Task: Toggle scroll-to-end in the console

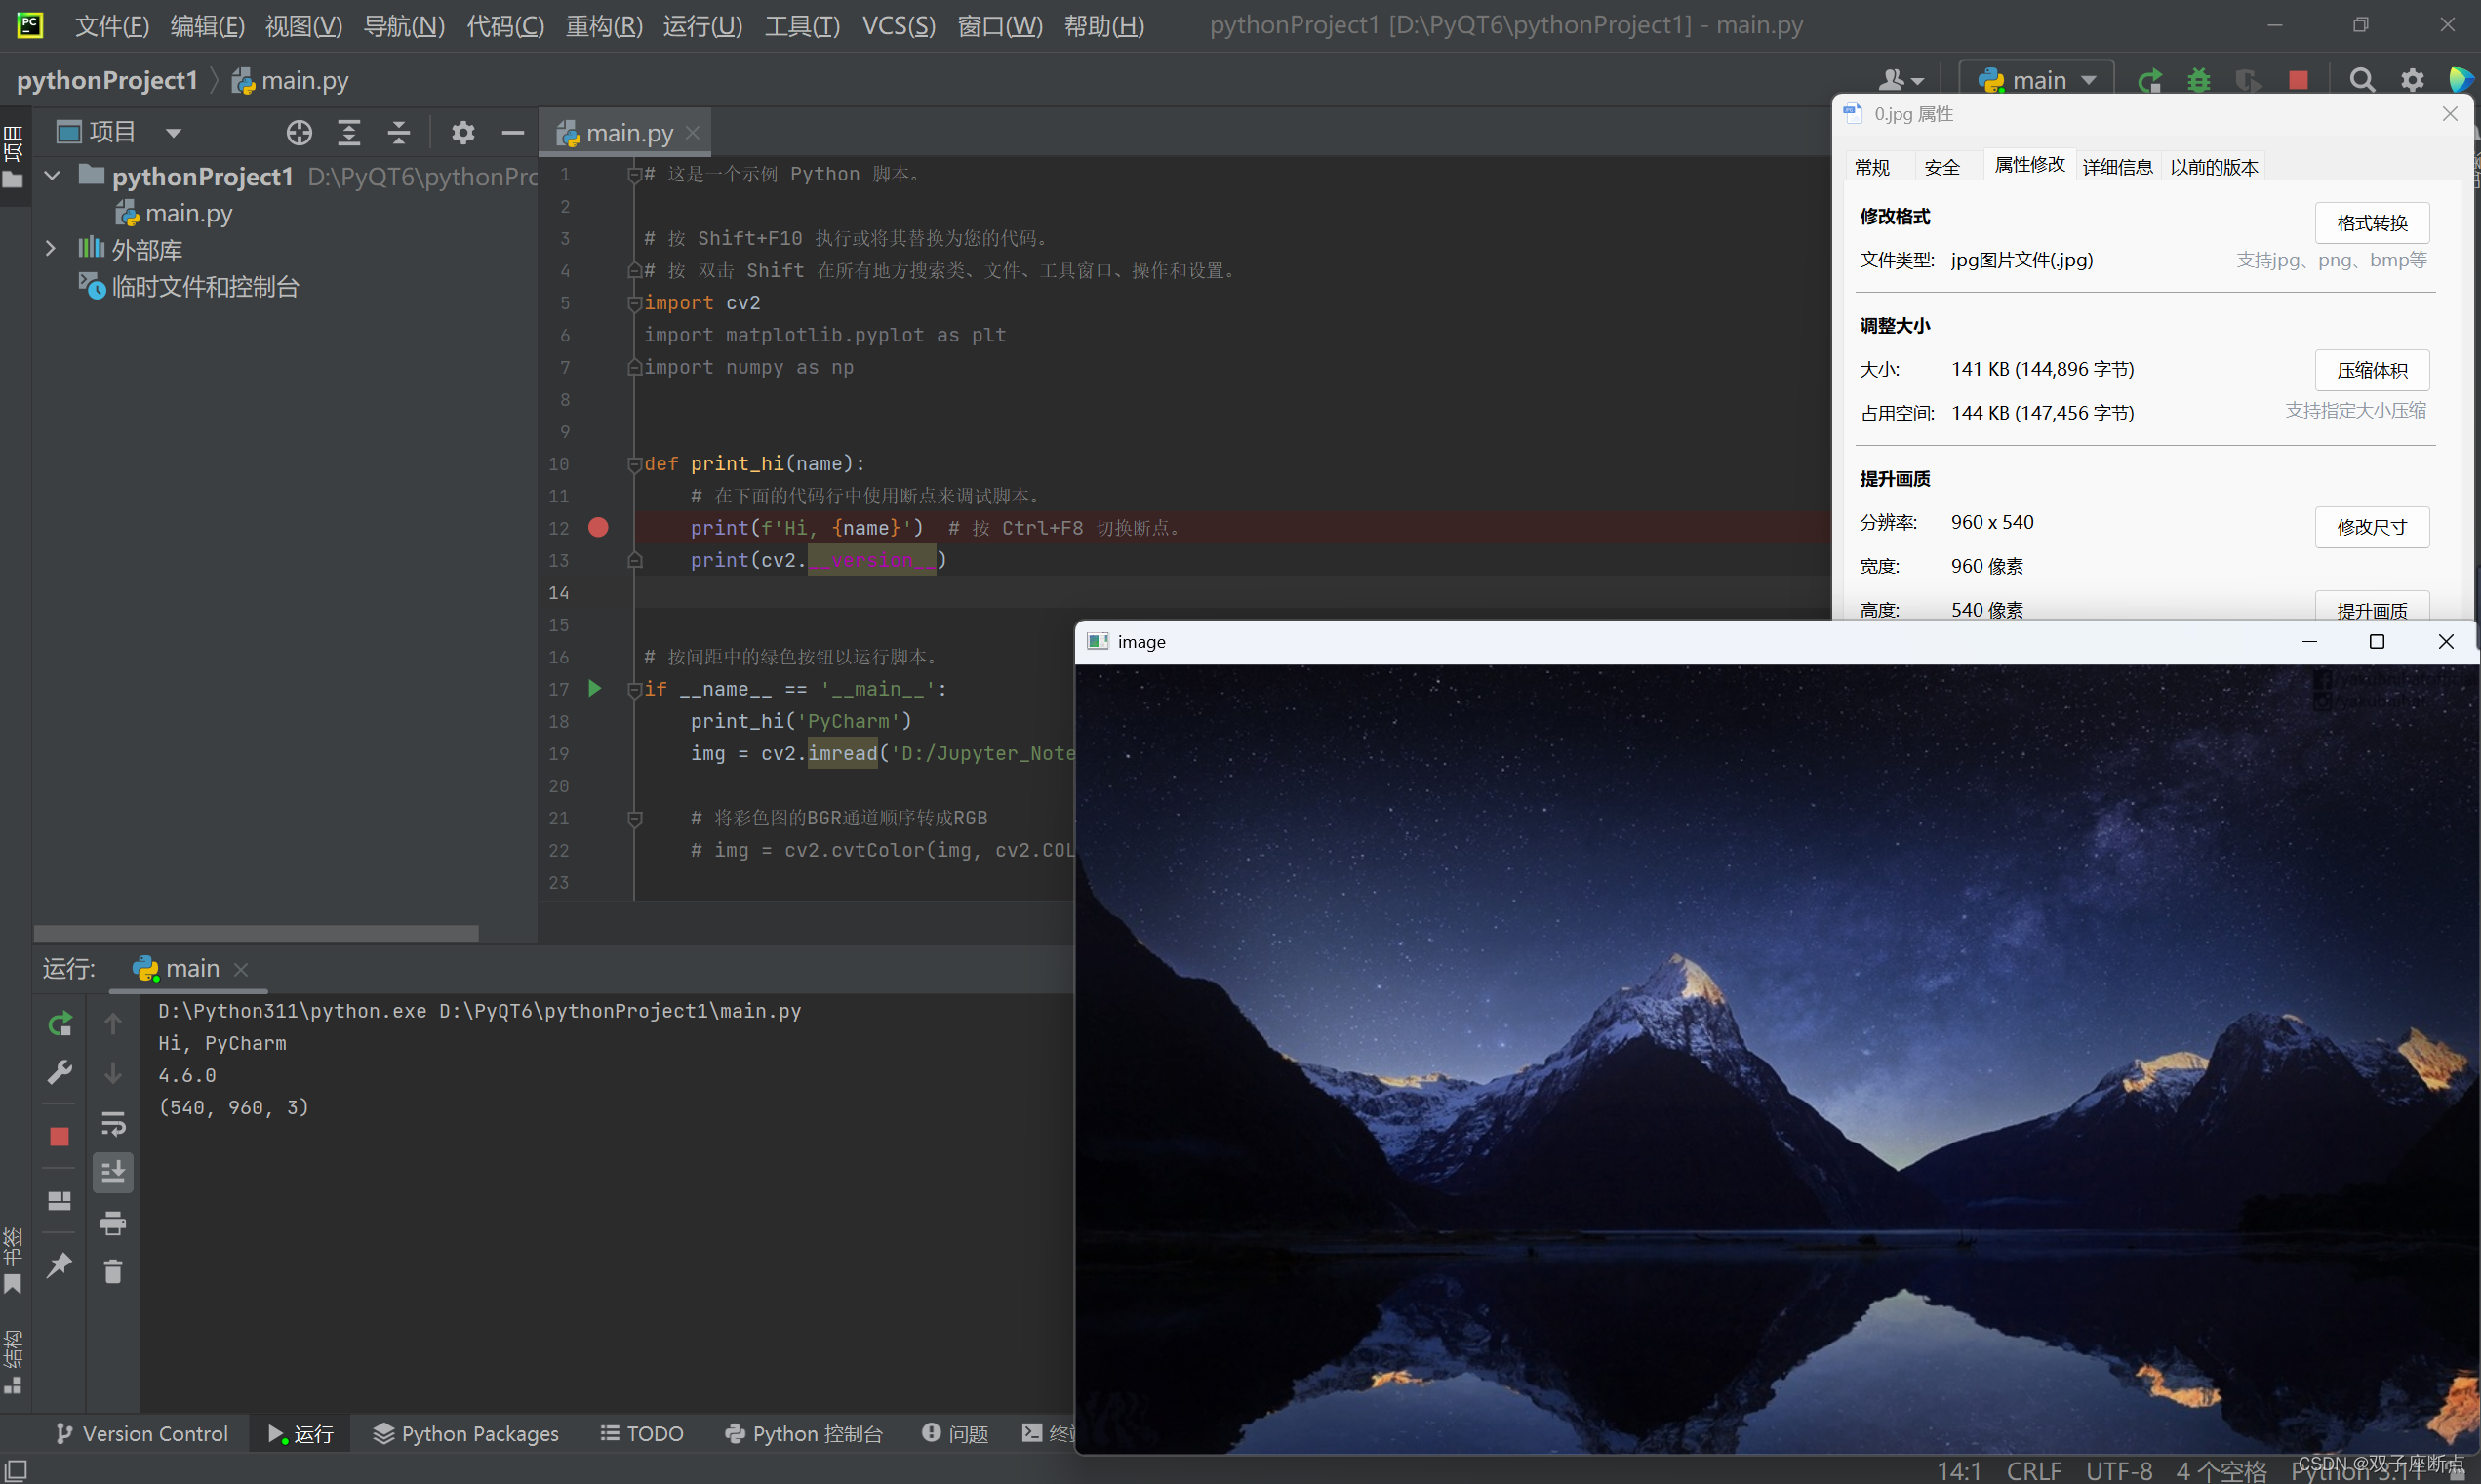Action: [113, 1172]
